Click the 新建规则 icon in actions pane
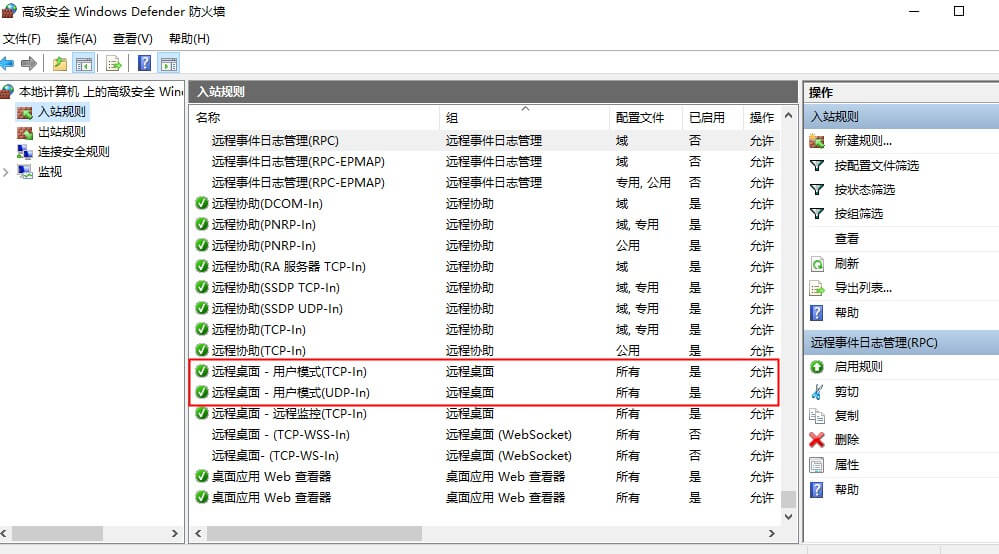The width and height of the screenshot is (999, 554). click(817, 141)
